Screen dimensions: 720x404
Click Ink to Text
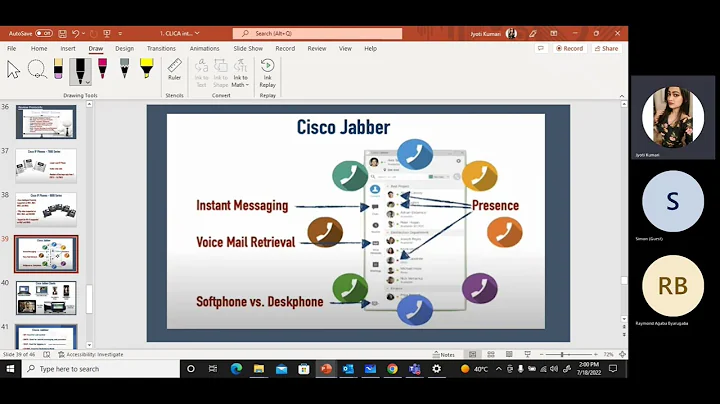[201, 73]
